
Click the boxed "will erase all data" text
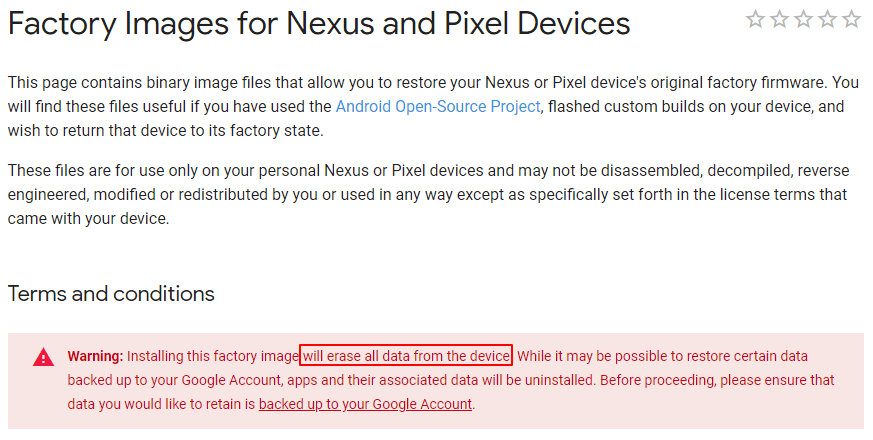coord(406,356)
